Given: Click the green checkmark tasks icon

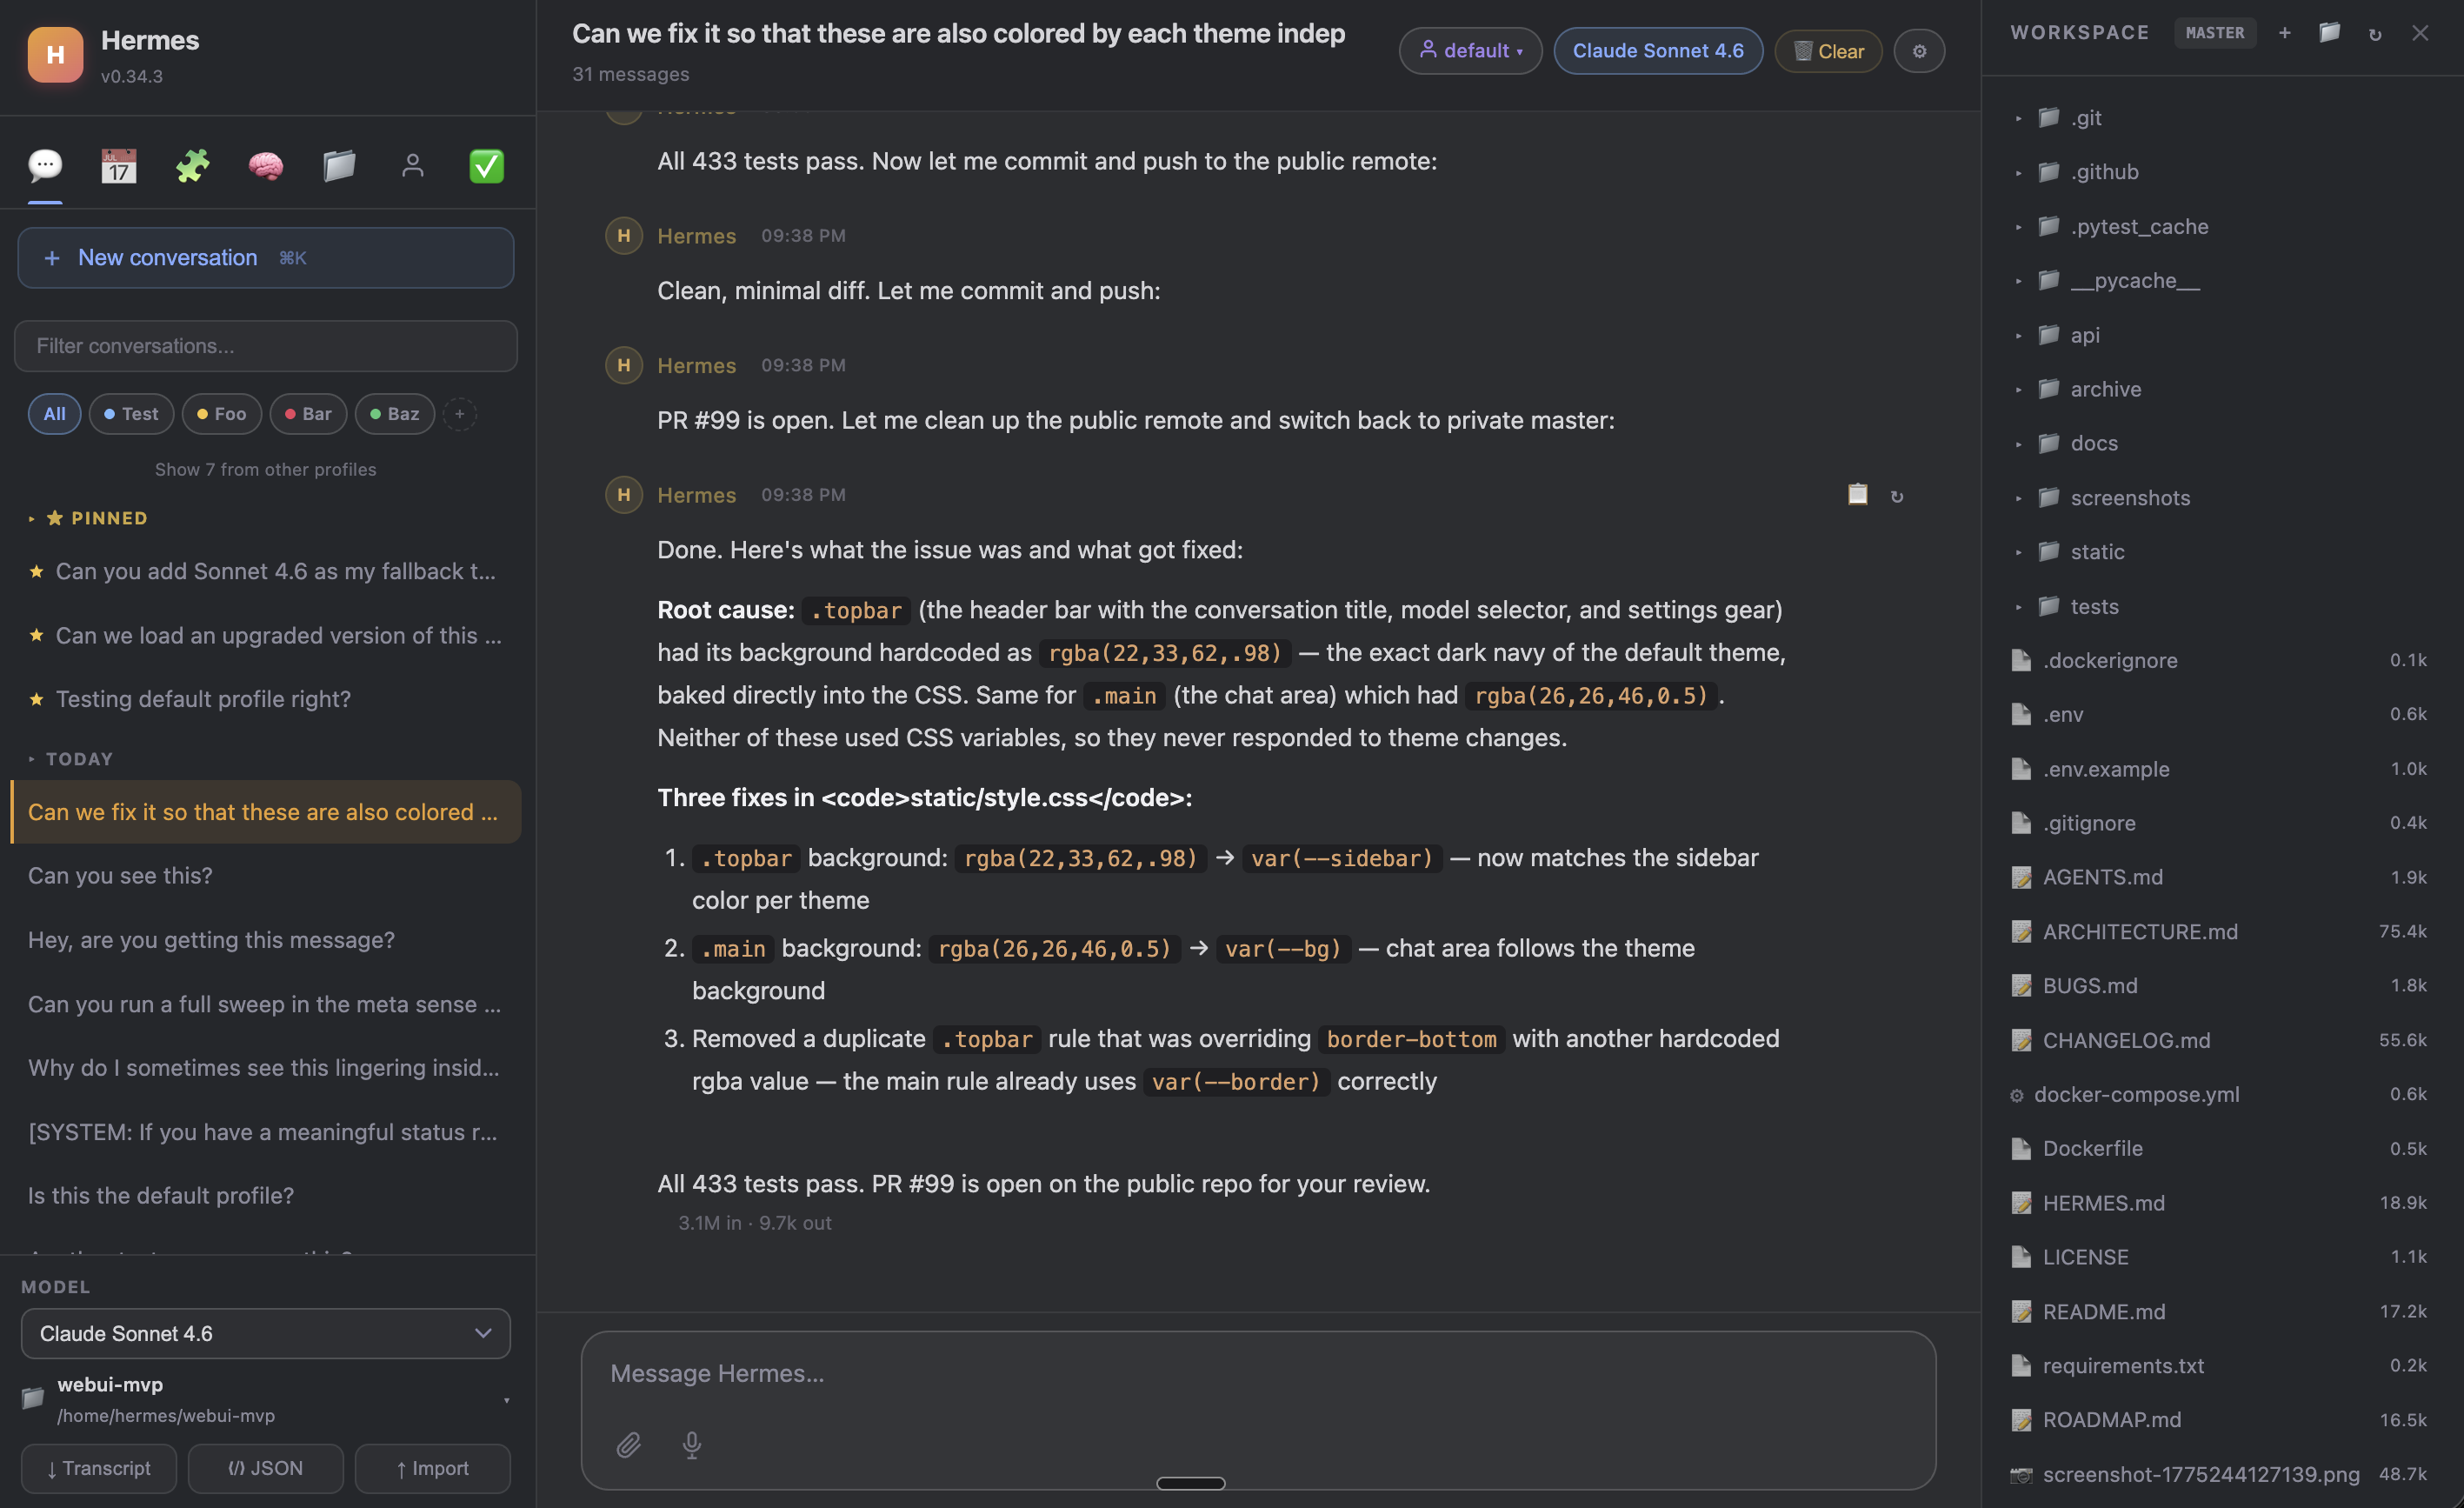Looking at the screenshot, I should [x=487, y=166].
